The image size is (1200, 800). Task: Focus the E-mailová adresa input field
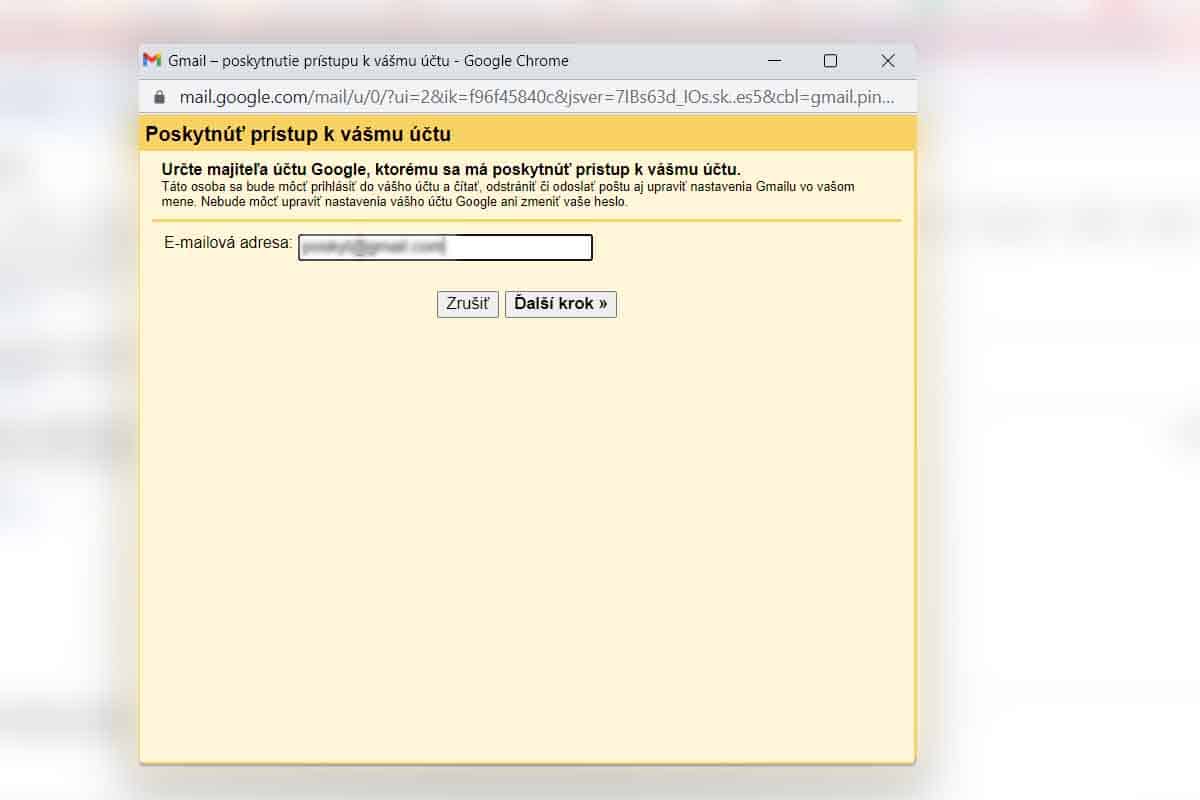tap(445, 247)
